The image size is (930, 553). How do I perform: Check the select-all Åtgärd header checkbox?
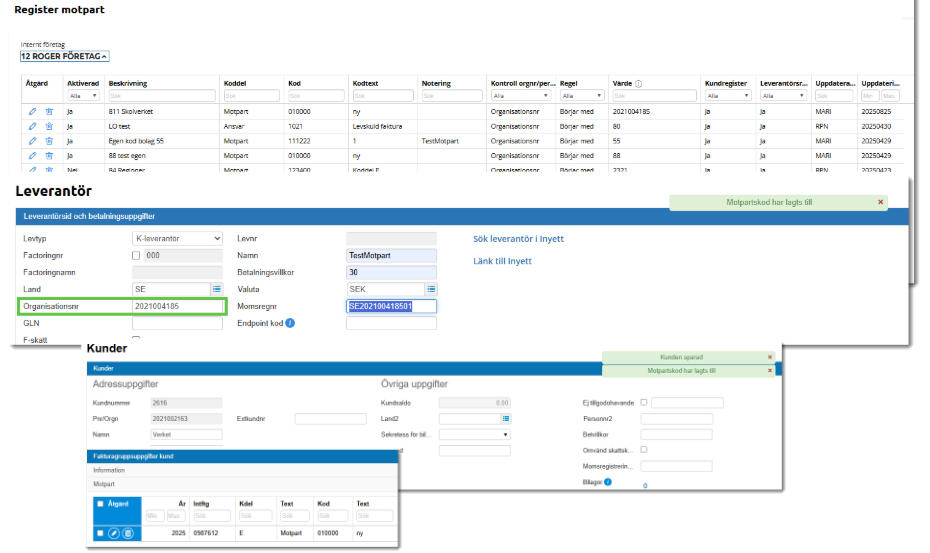tap(100, 504)
